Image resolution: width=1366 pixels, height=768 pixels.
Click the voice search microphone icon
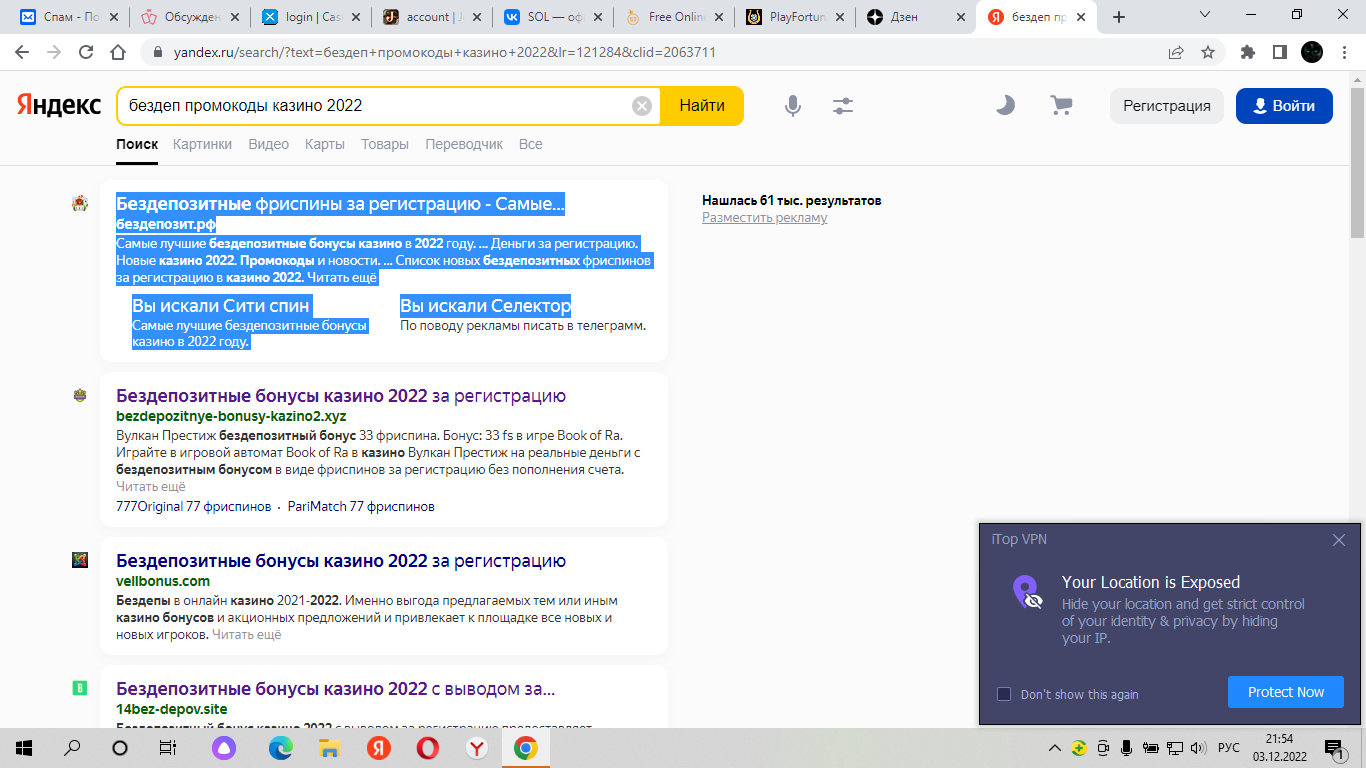[x=793, y=106]
